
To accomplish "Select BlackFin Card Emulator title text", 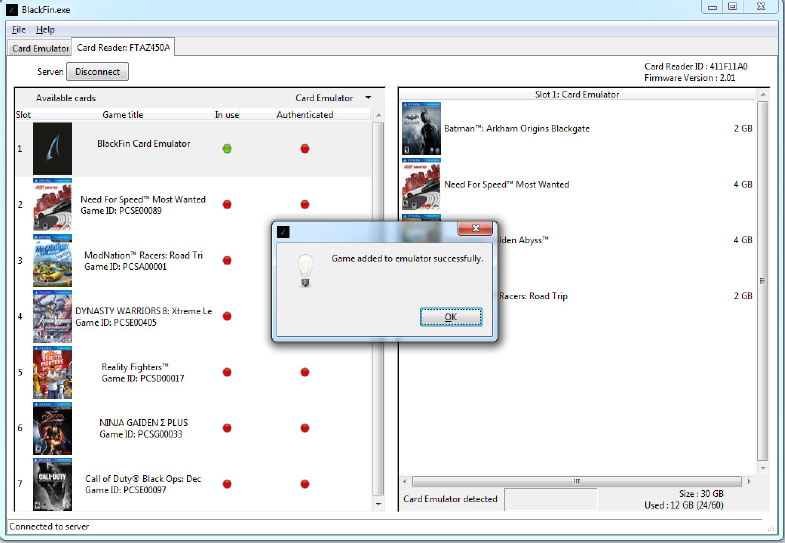I will click(x=144, y=144).
